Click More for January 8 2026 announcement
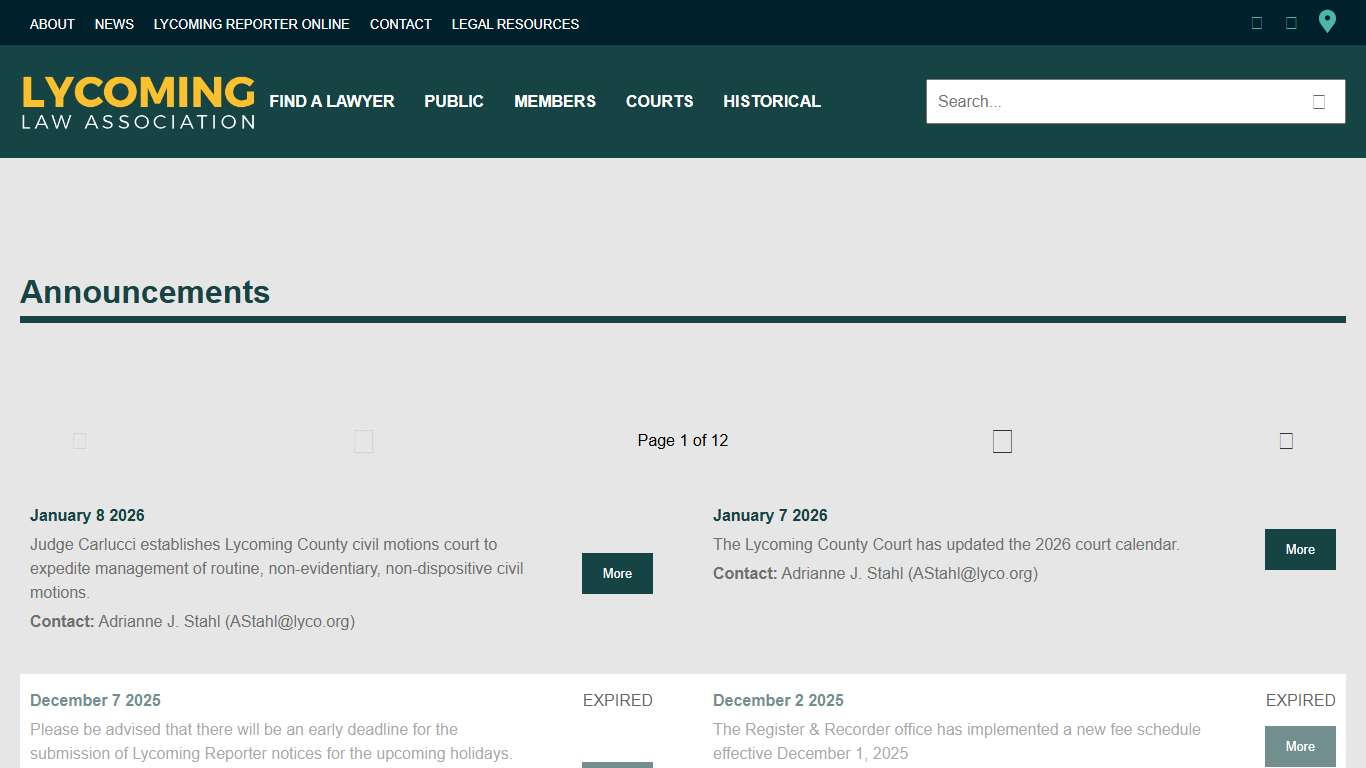This screenshot has width=1366, height=768. [617, 573]
